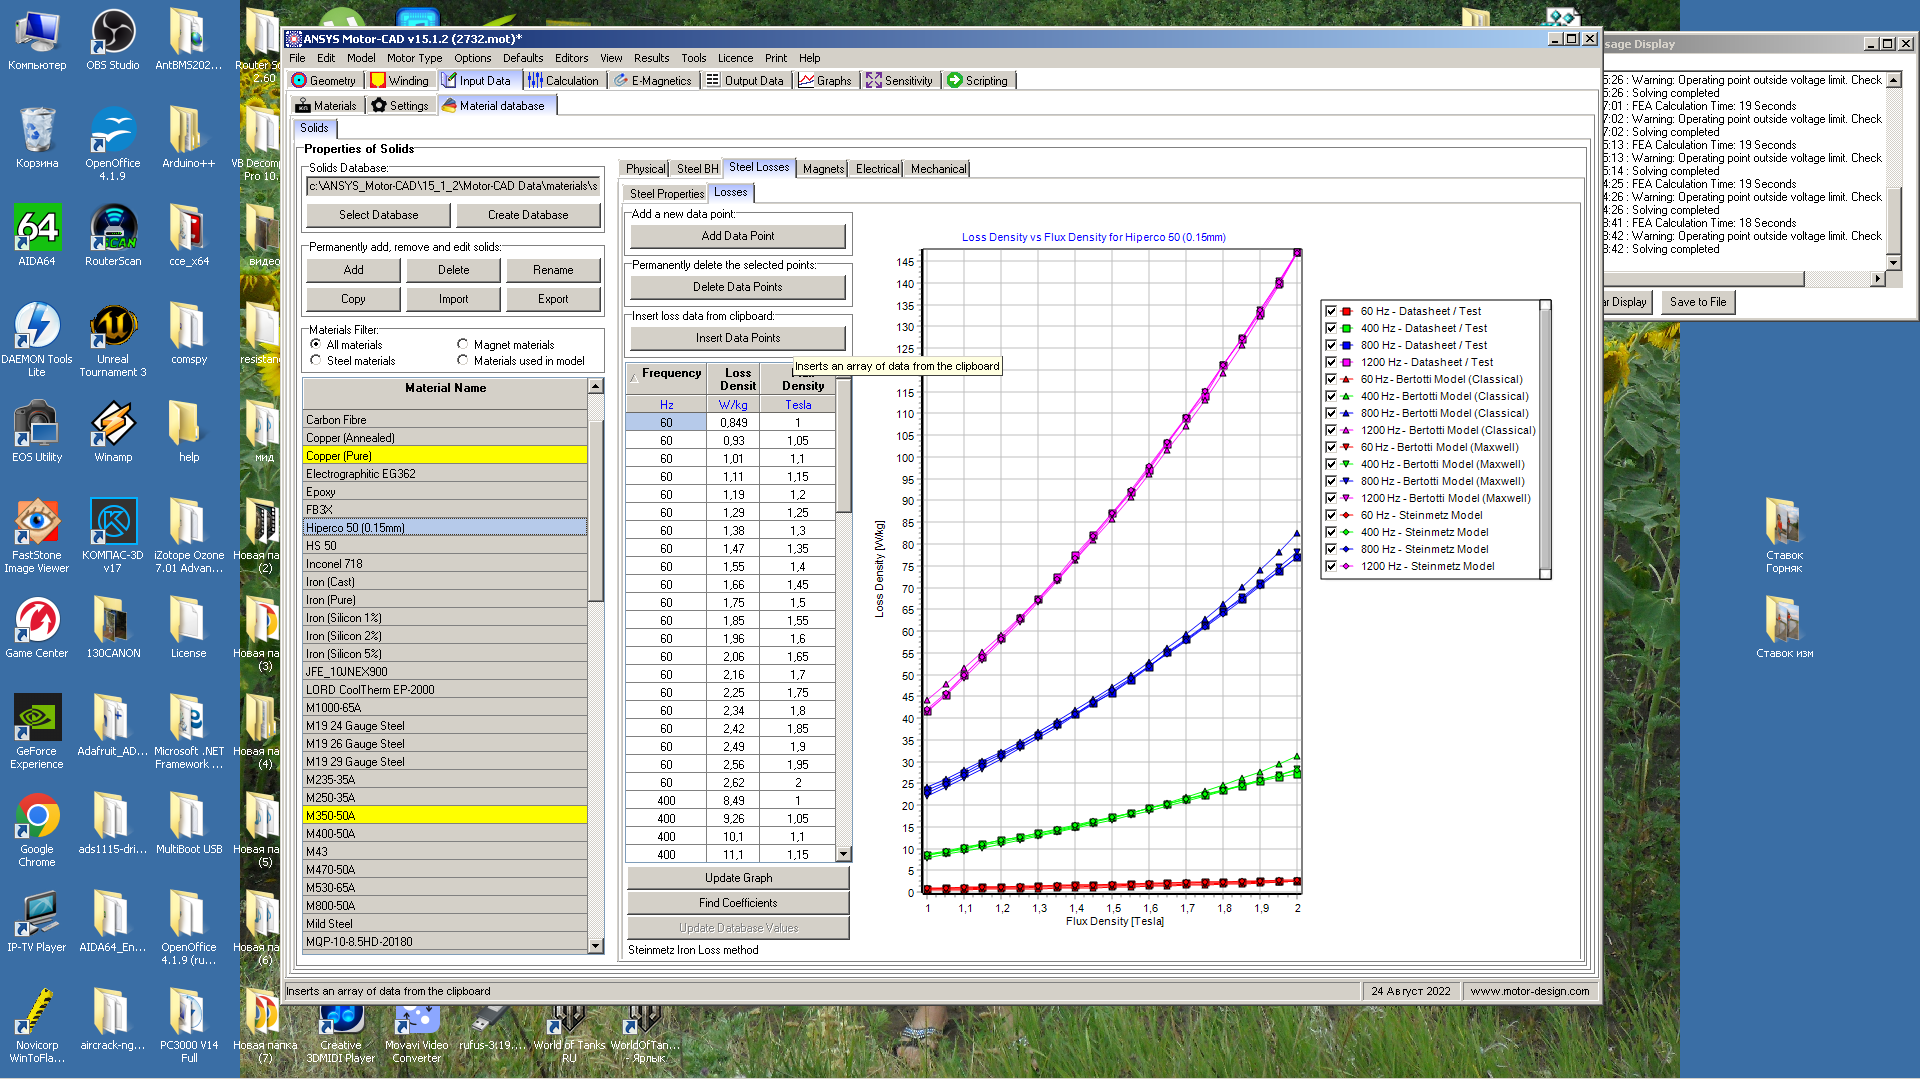This screenshot has height=1080, width=1920.
Task: Launch OpenOffice 4.1.9 desktop icon
Action: 112,144
